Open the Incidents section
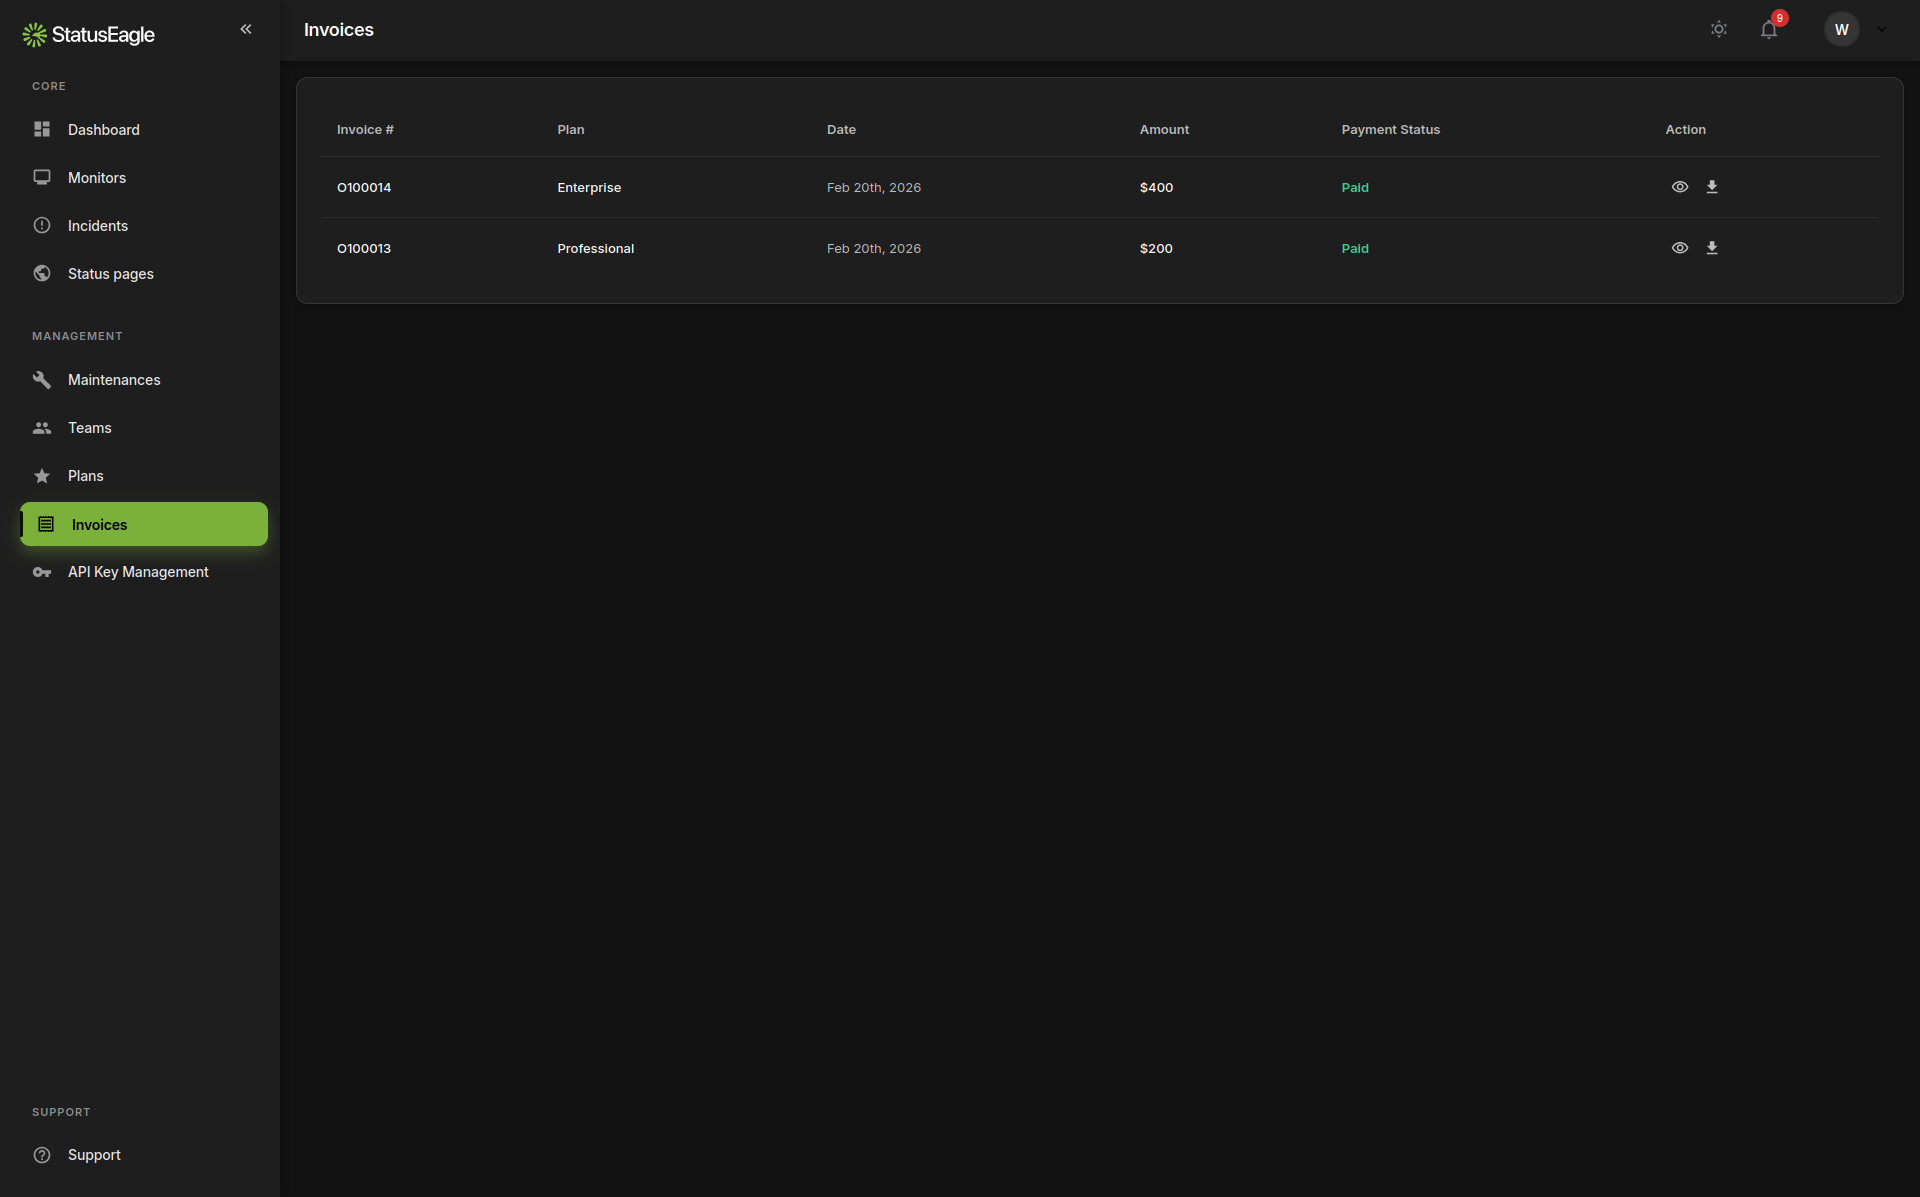The width and height of the screenshot is (1920, 1197). [x=98, y=225]
